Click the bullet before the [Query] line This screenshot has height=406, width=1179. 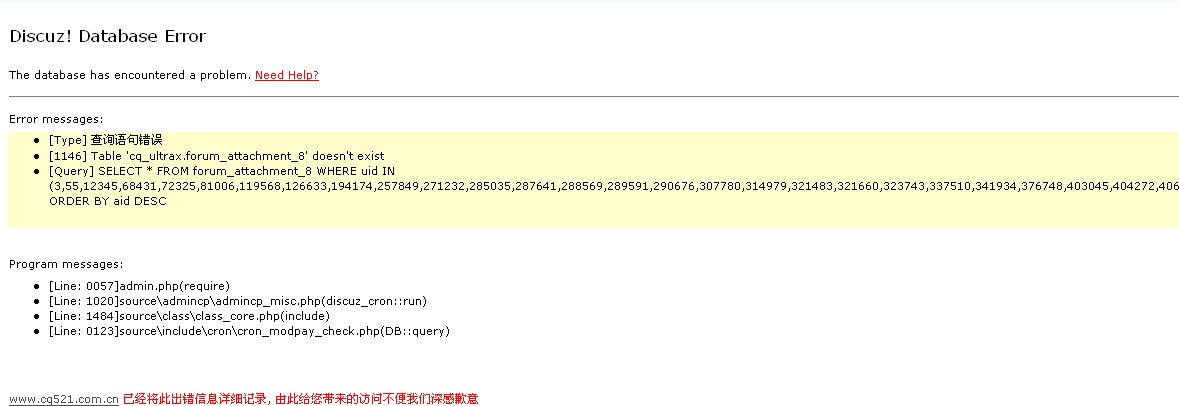[37, 171]
